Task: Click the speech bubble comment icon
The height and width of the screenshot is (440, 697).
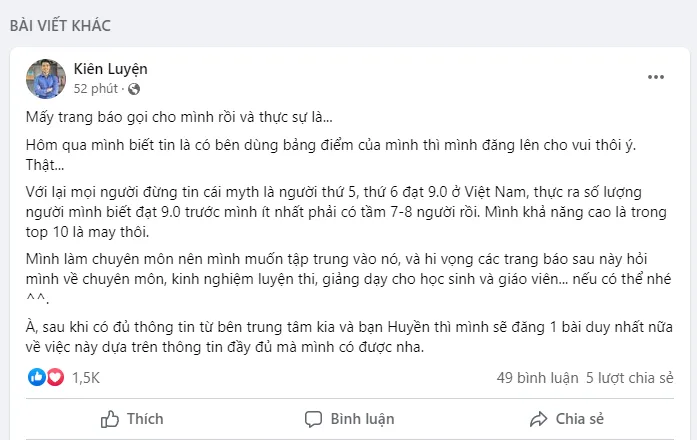Action: click(313, 418)
